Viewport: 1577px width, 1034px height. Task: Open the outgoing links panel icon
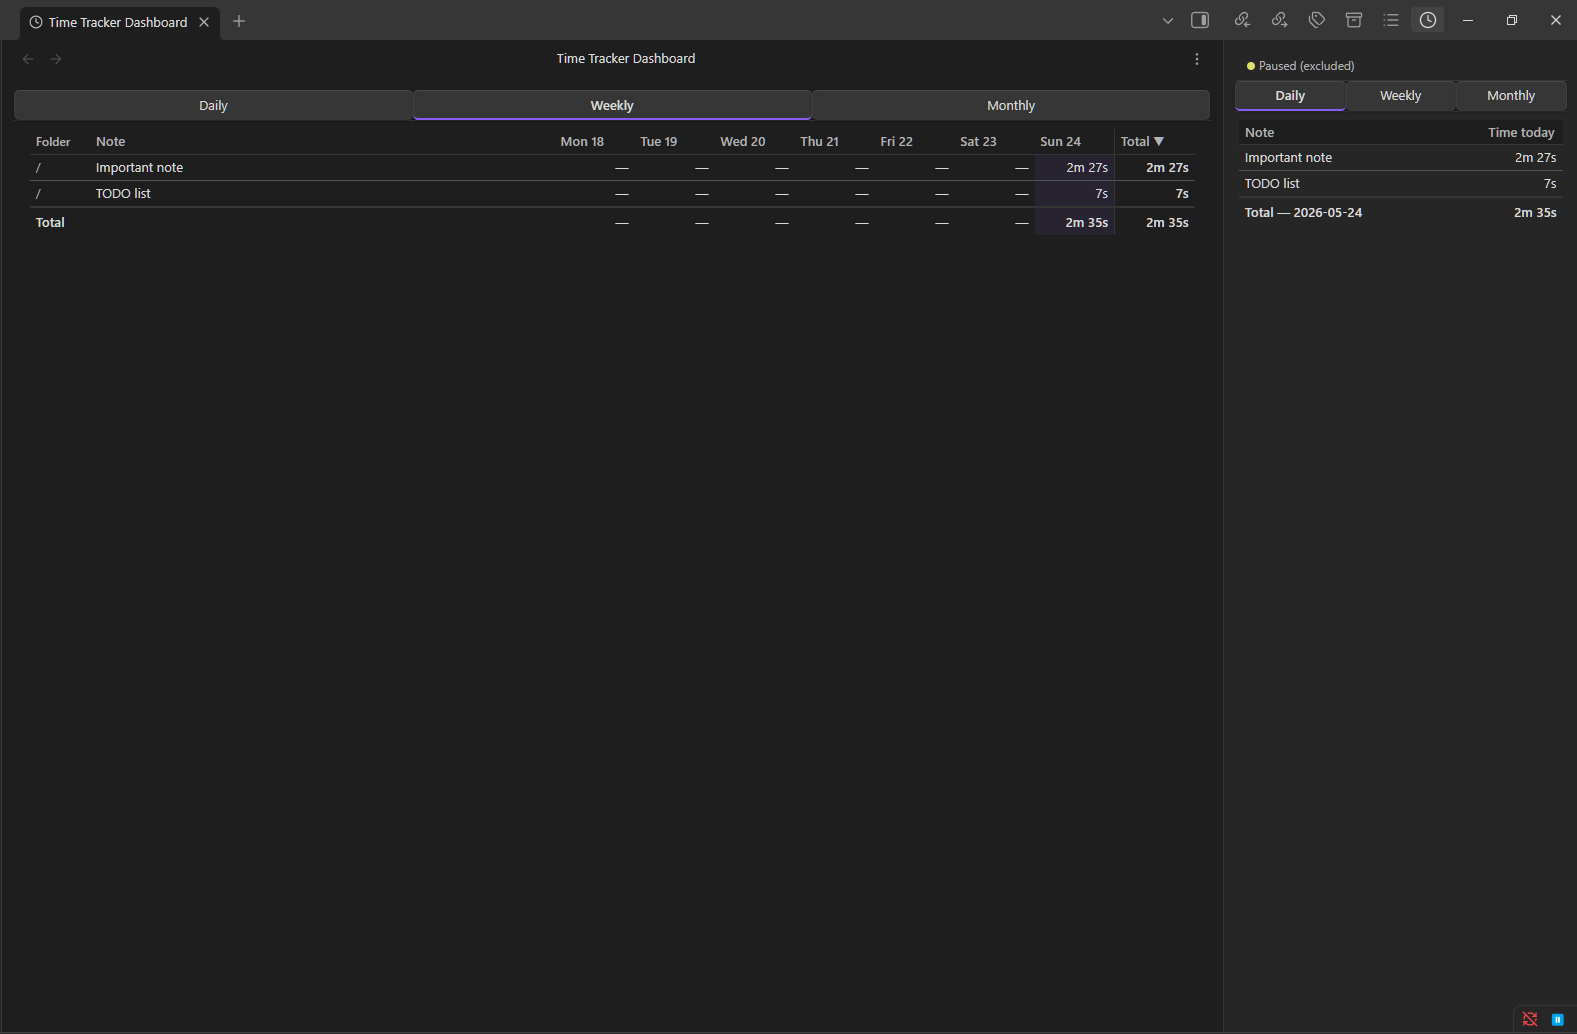pyautogui.click(x=1279, y=20)
